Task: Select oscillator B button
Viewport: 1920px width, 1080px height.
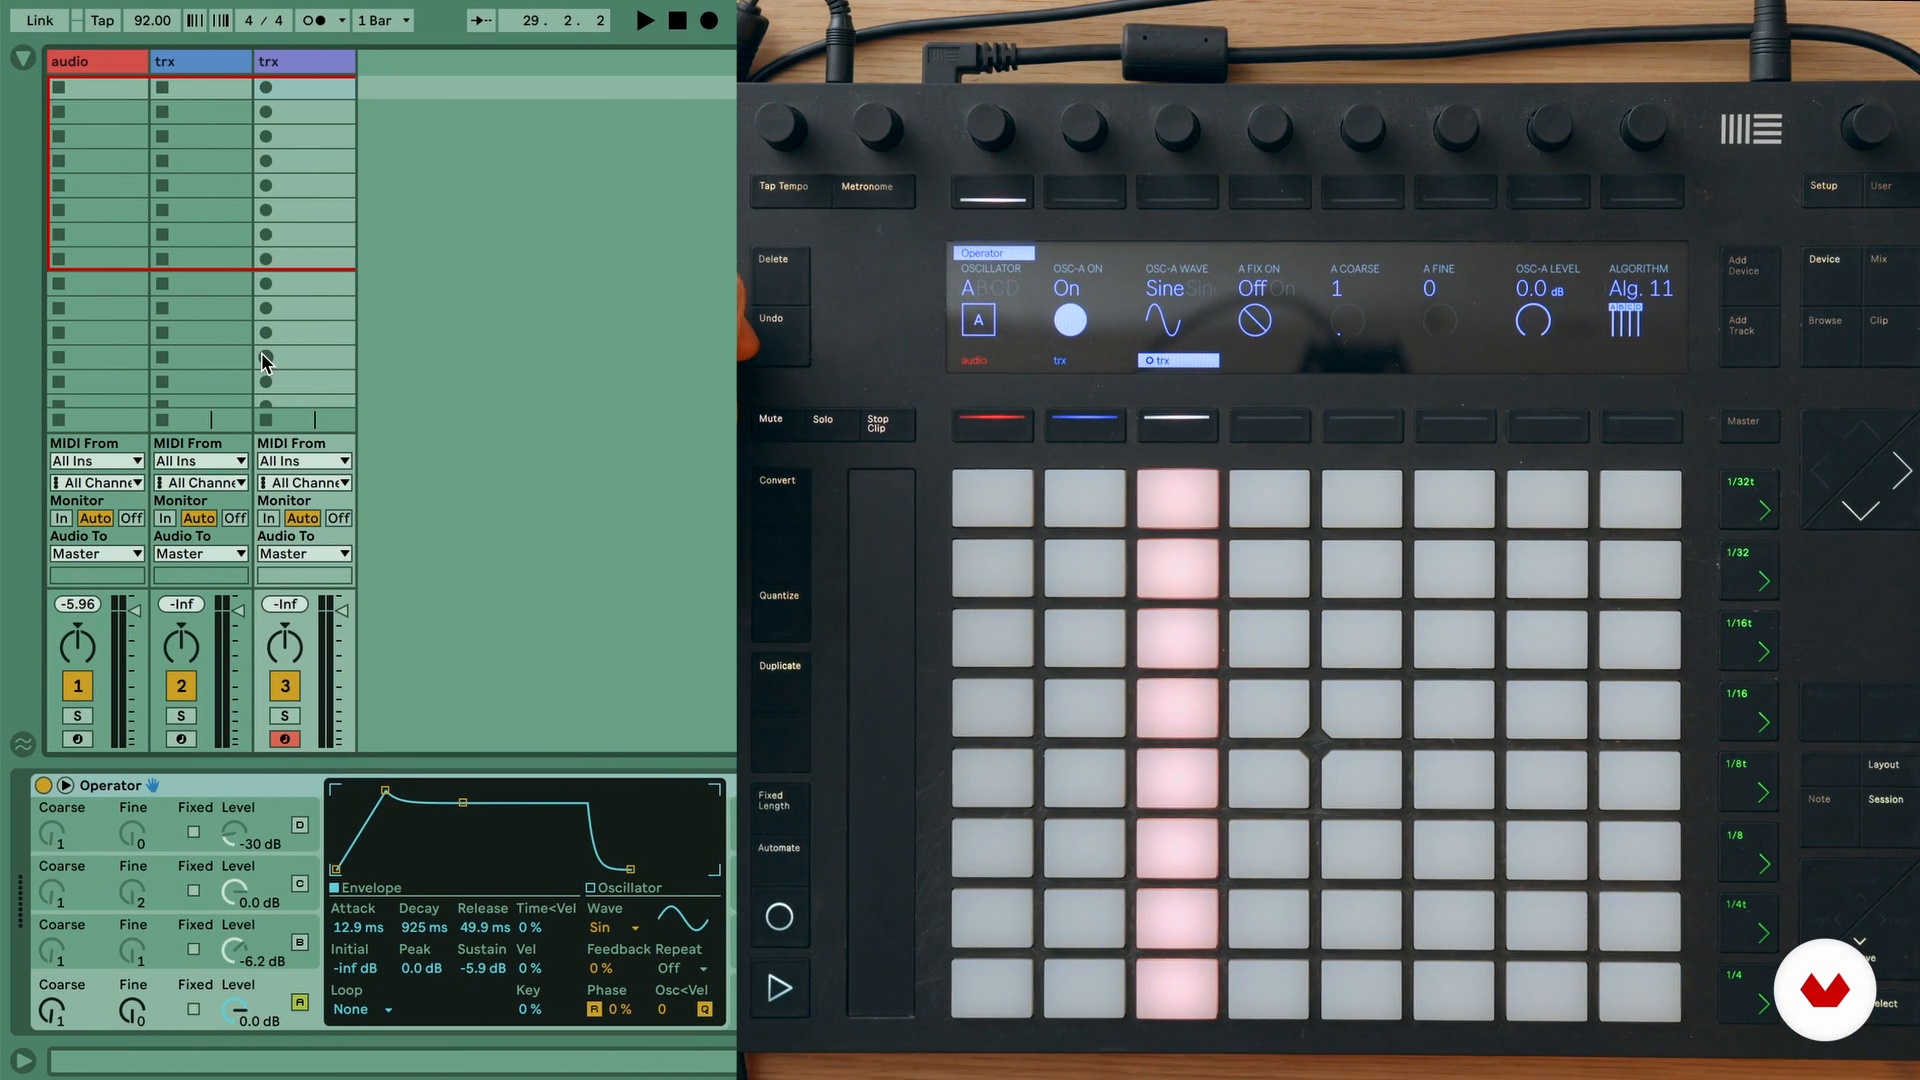Action: [x=300, y=942]
